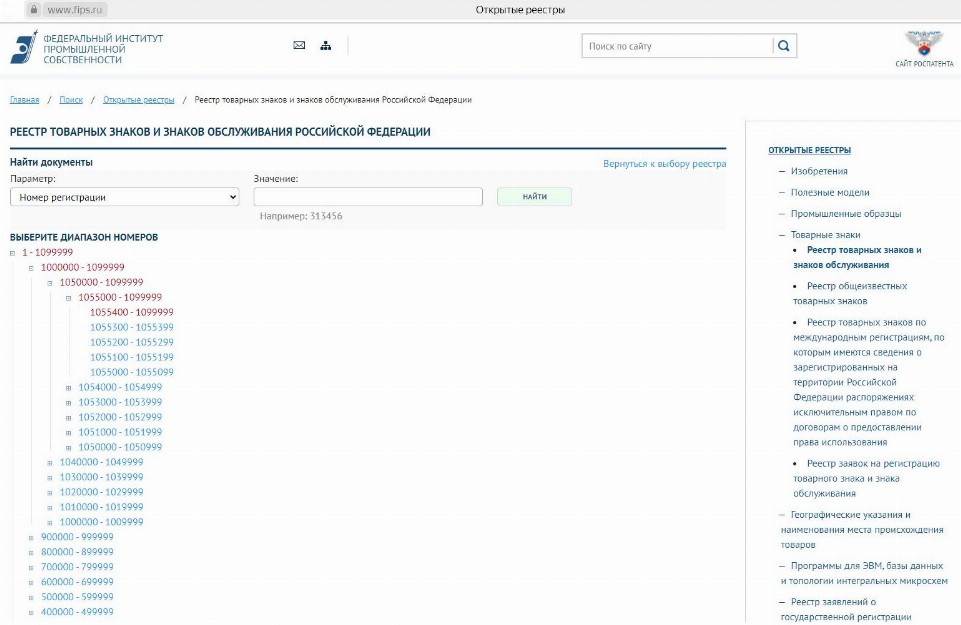Select Изобретения in the sidebar
961x625 pixels.
pos(819,171)
